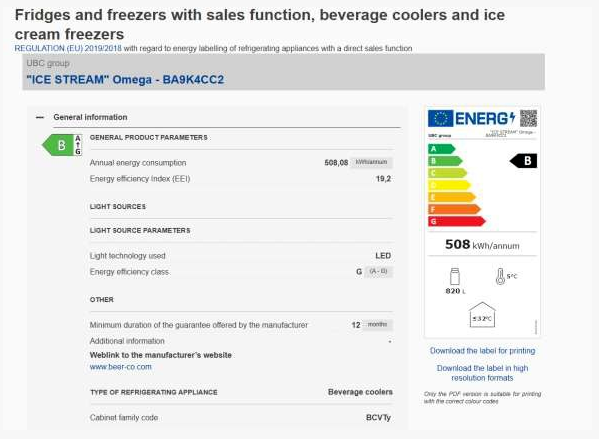The height and width of the screenshot is (439, 599).
Task: Click the (A - G) range tag
Action: click(378, 271)
